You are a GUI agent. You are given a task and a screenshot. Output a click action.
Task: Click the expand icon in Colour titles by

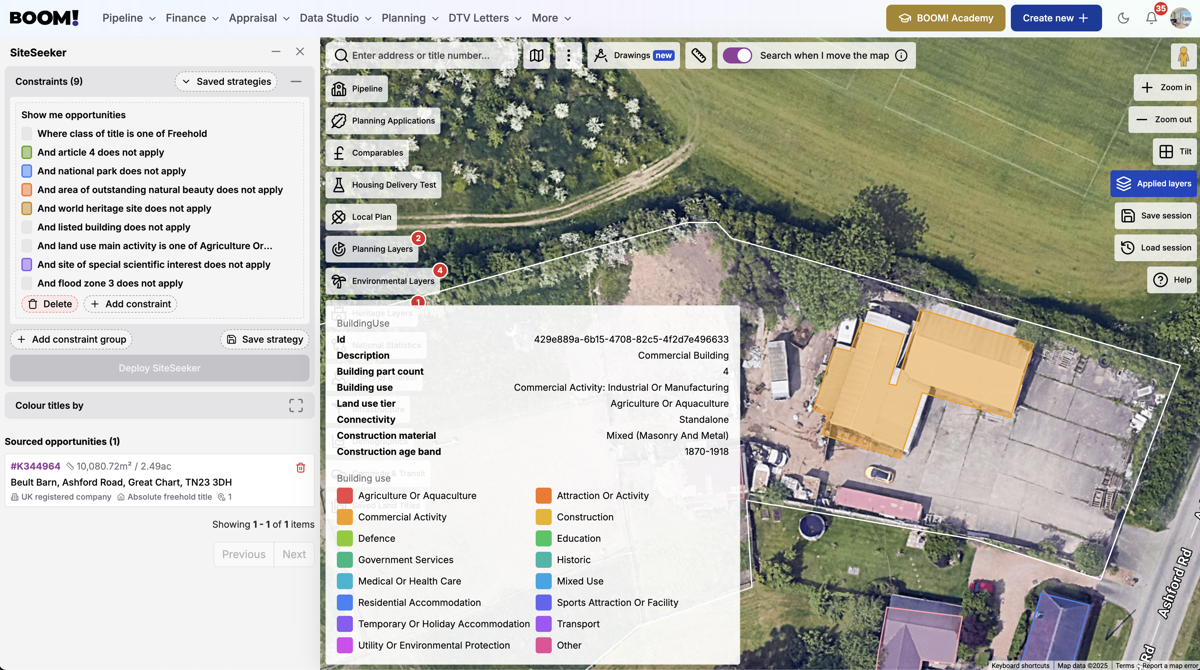coord(296,406)
